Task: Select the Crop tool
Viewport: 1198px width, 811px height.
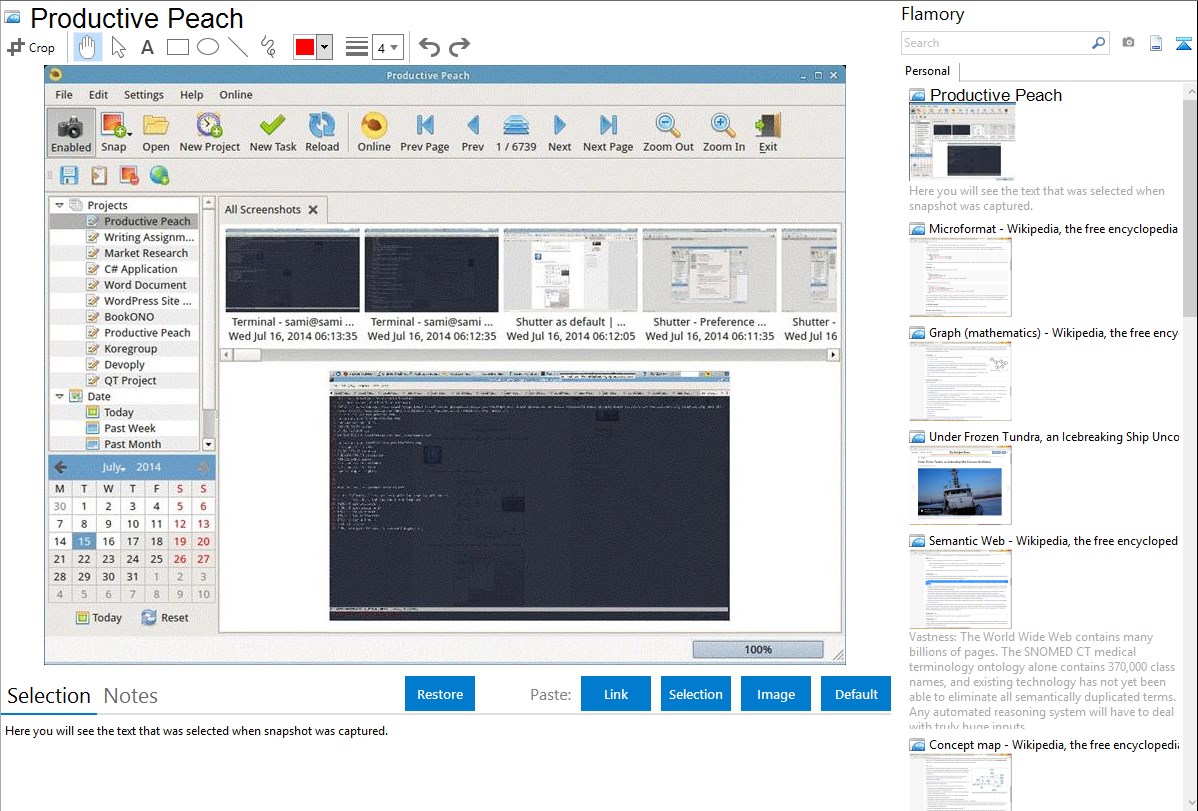Action: (31, 47)
